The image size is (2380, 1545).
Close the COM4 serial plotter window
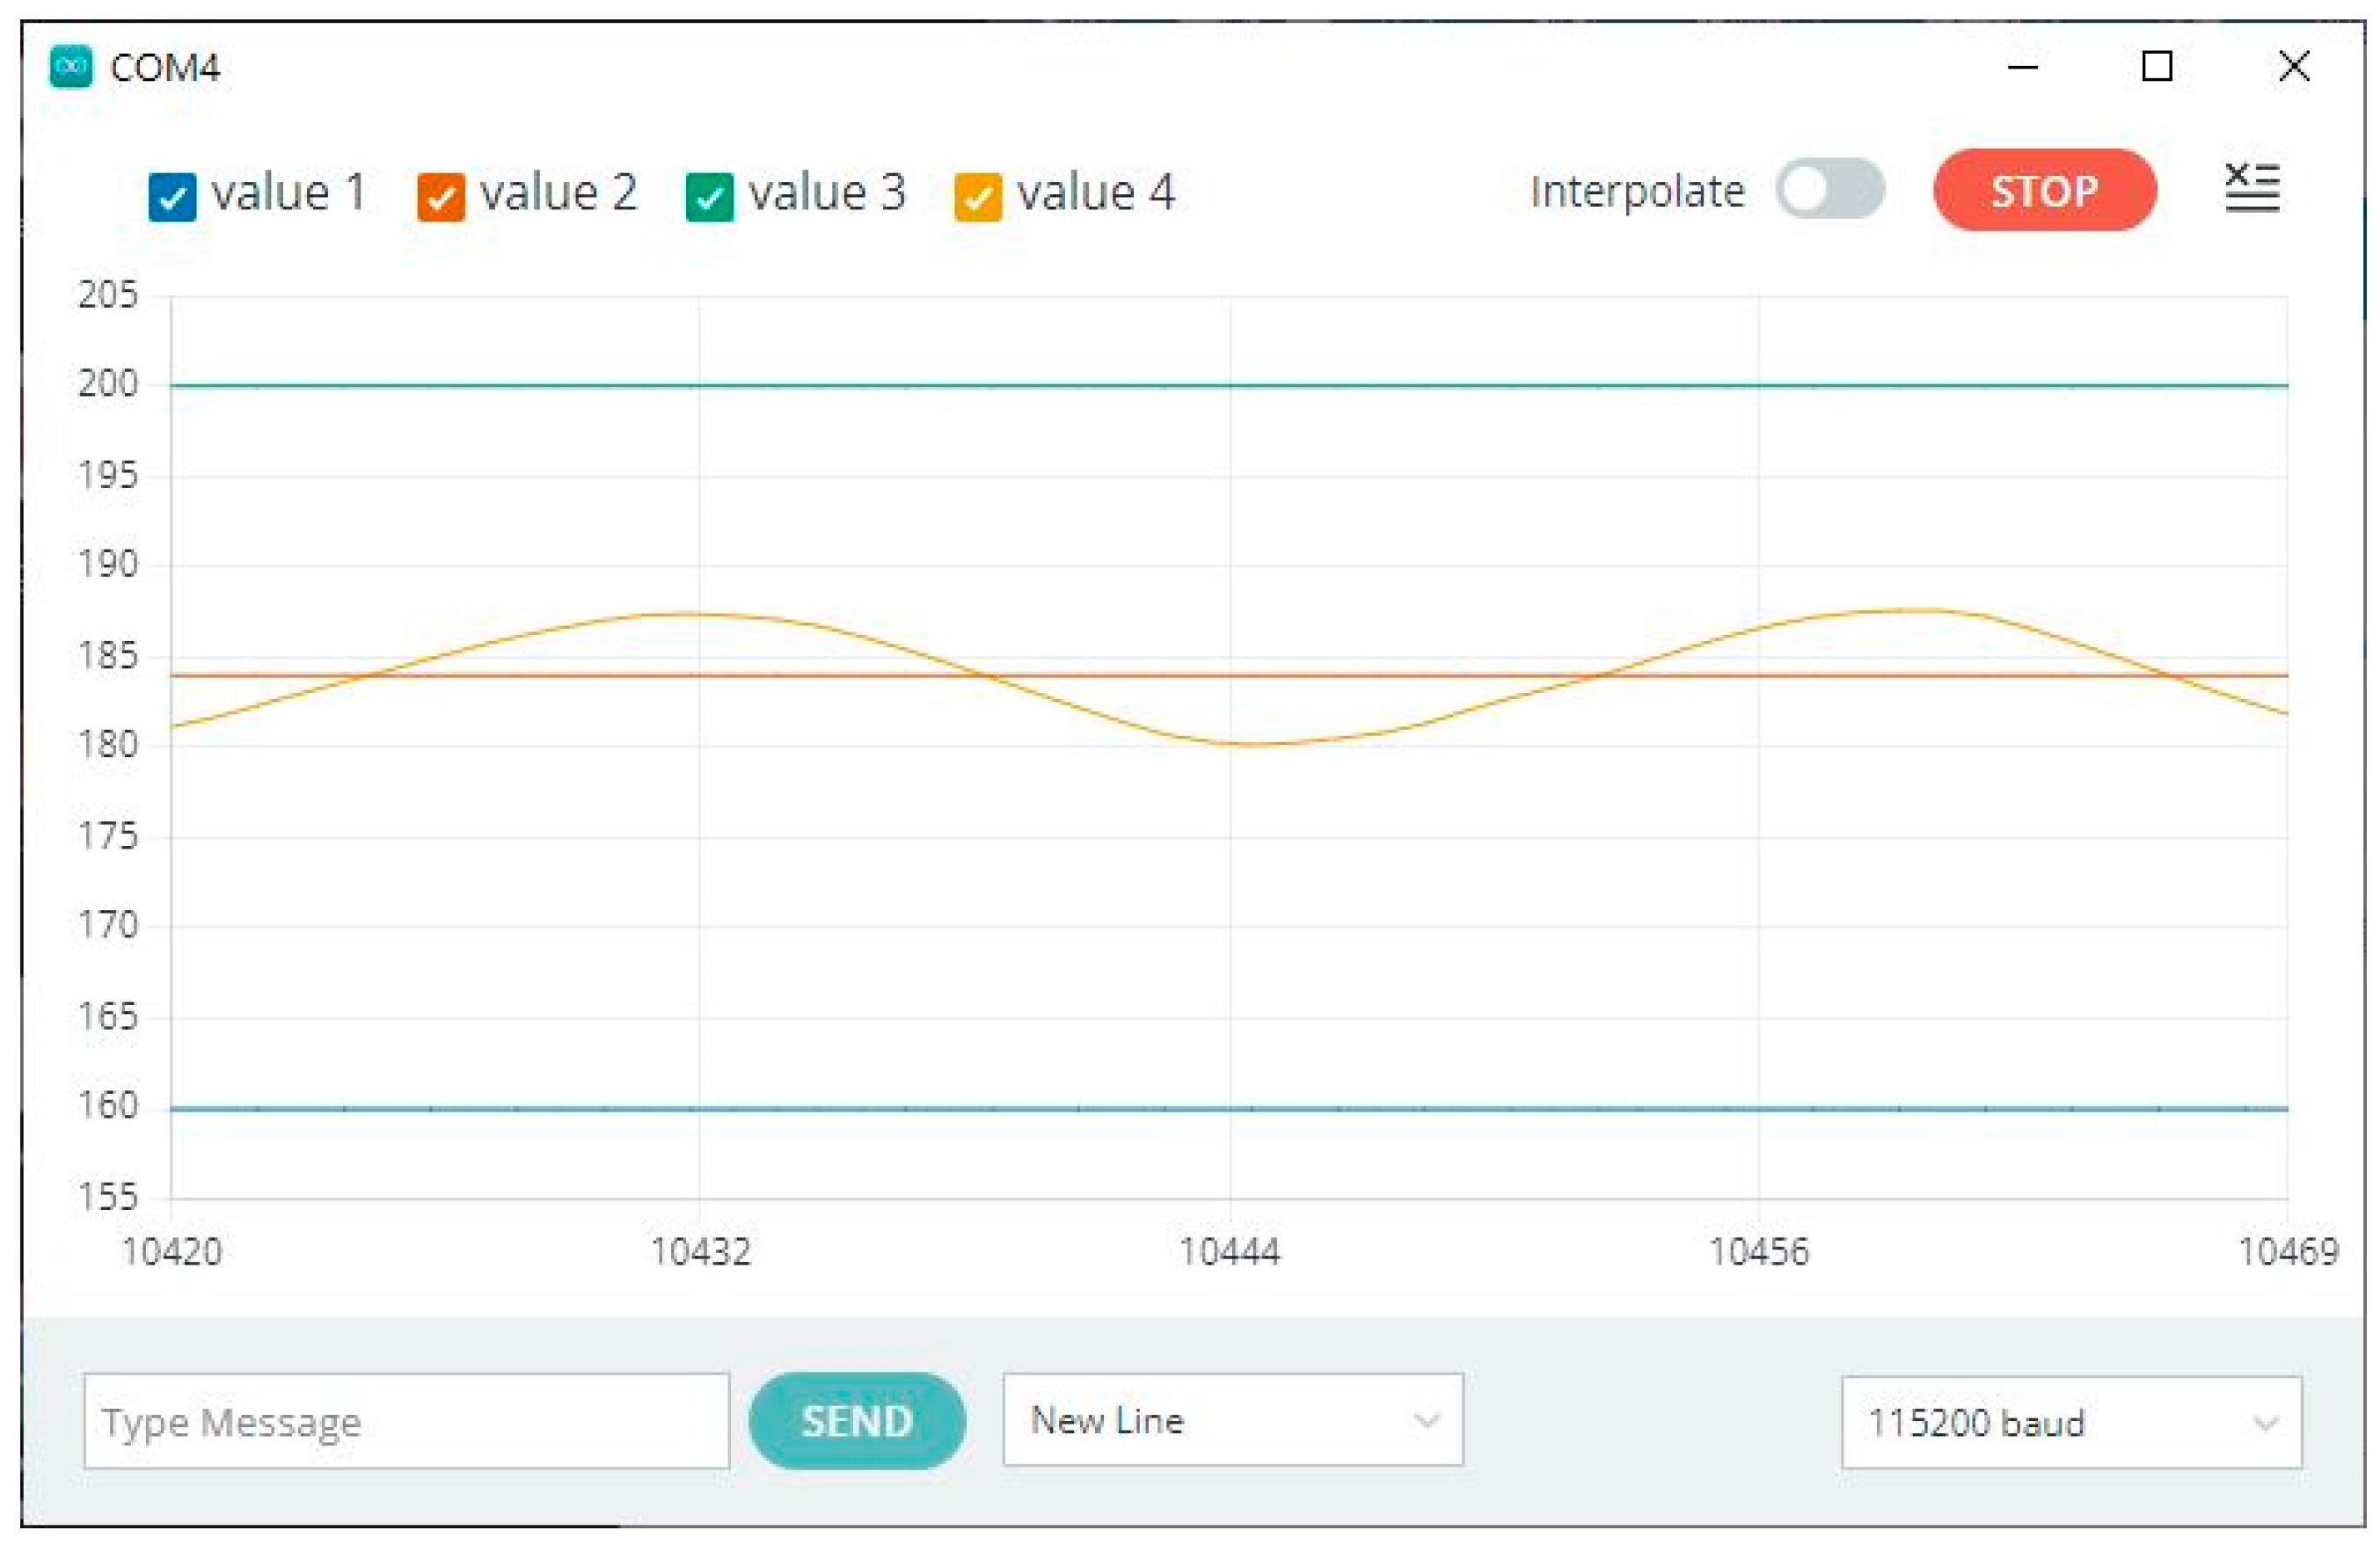click(2294, 67)
